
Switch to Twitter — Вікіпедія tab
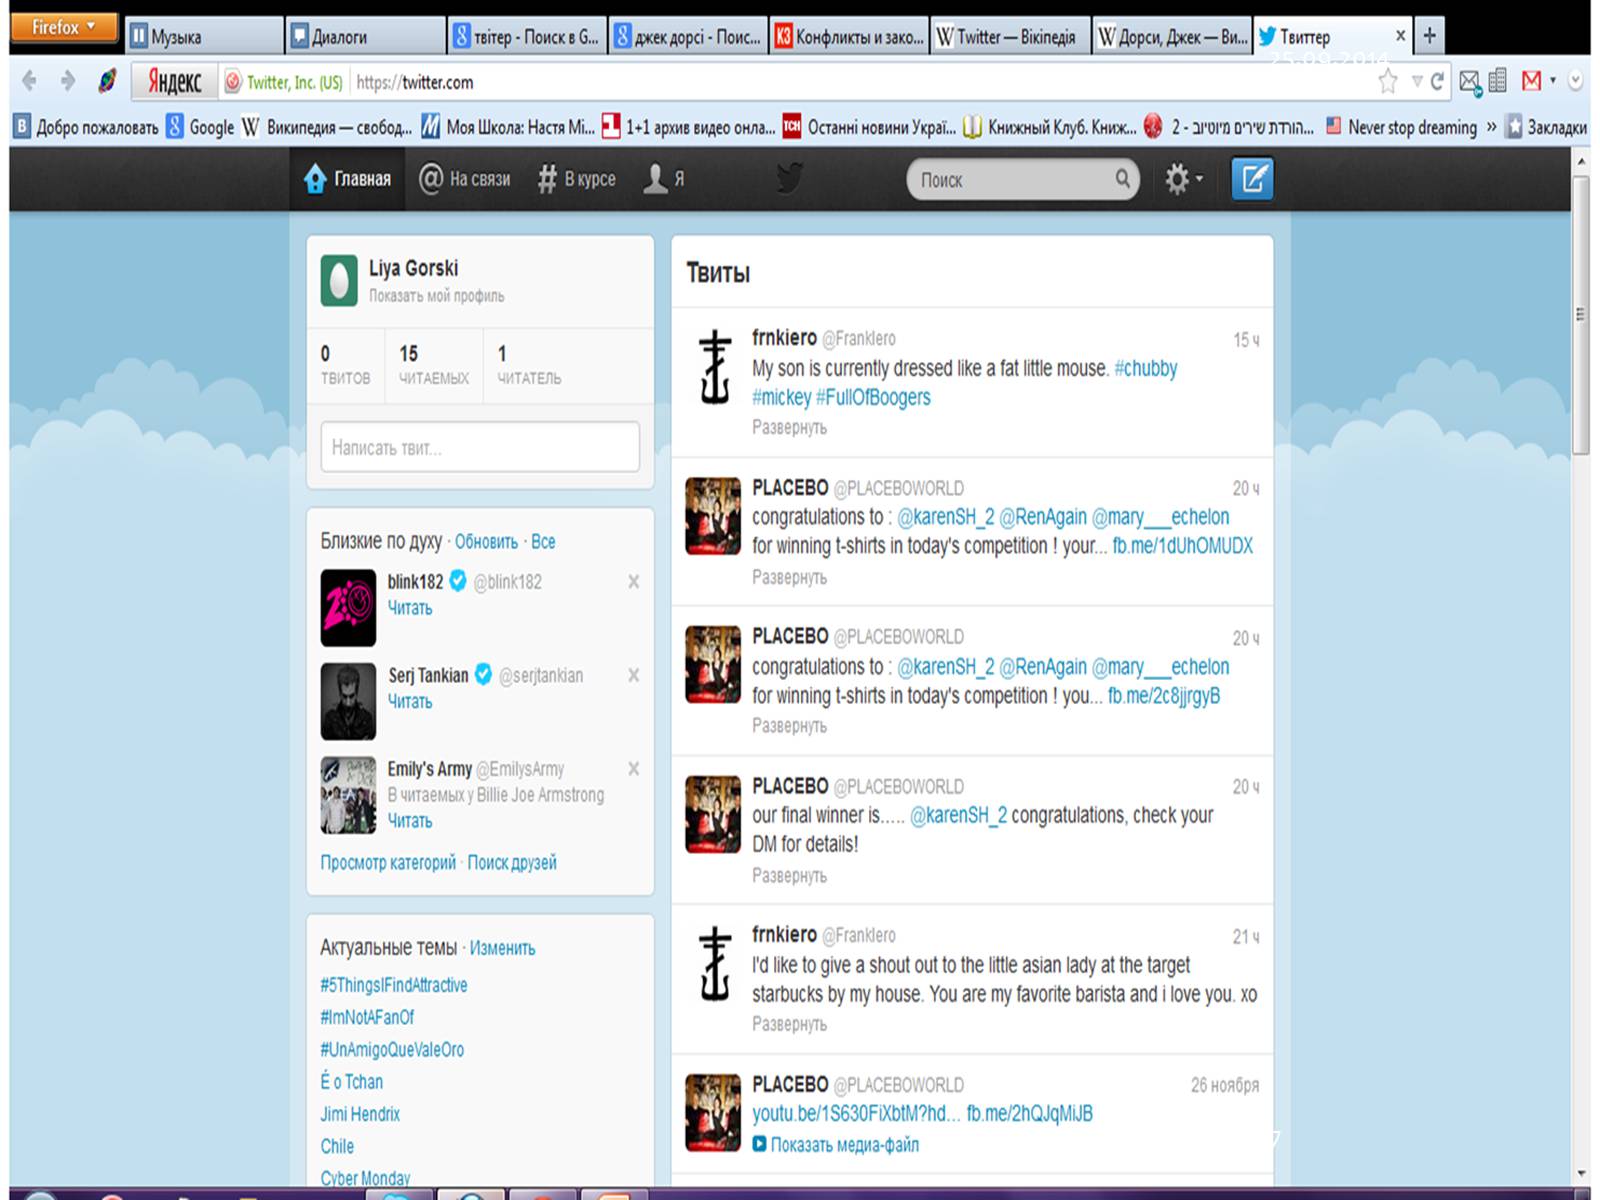1009,37
